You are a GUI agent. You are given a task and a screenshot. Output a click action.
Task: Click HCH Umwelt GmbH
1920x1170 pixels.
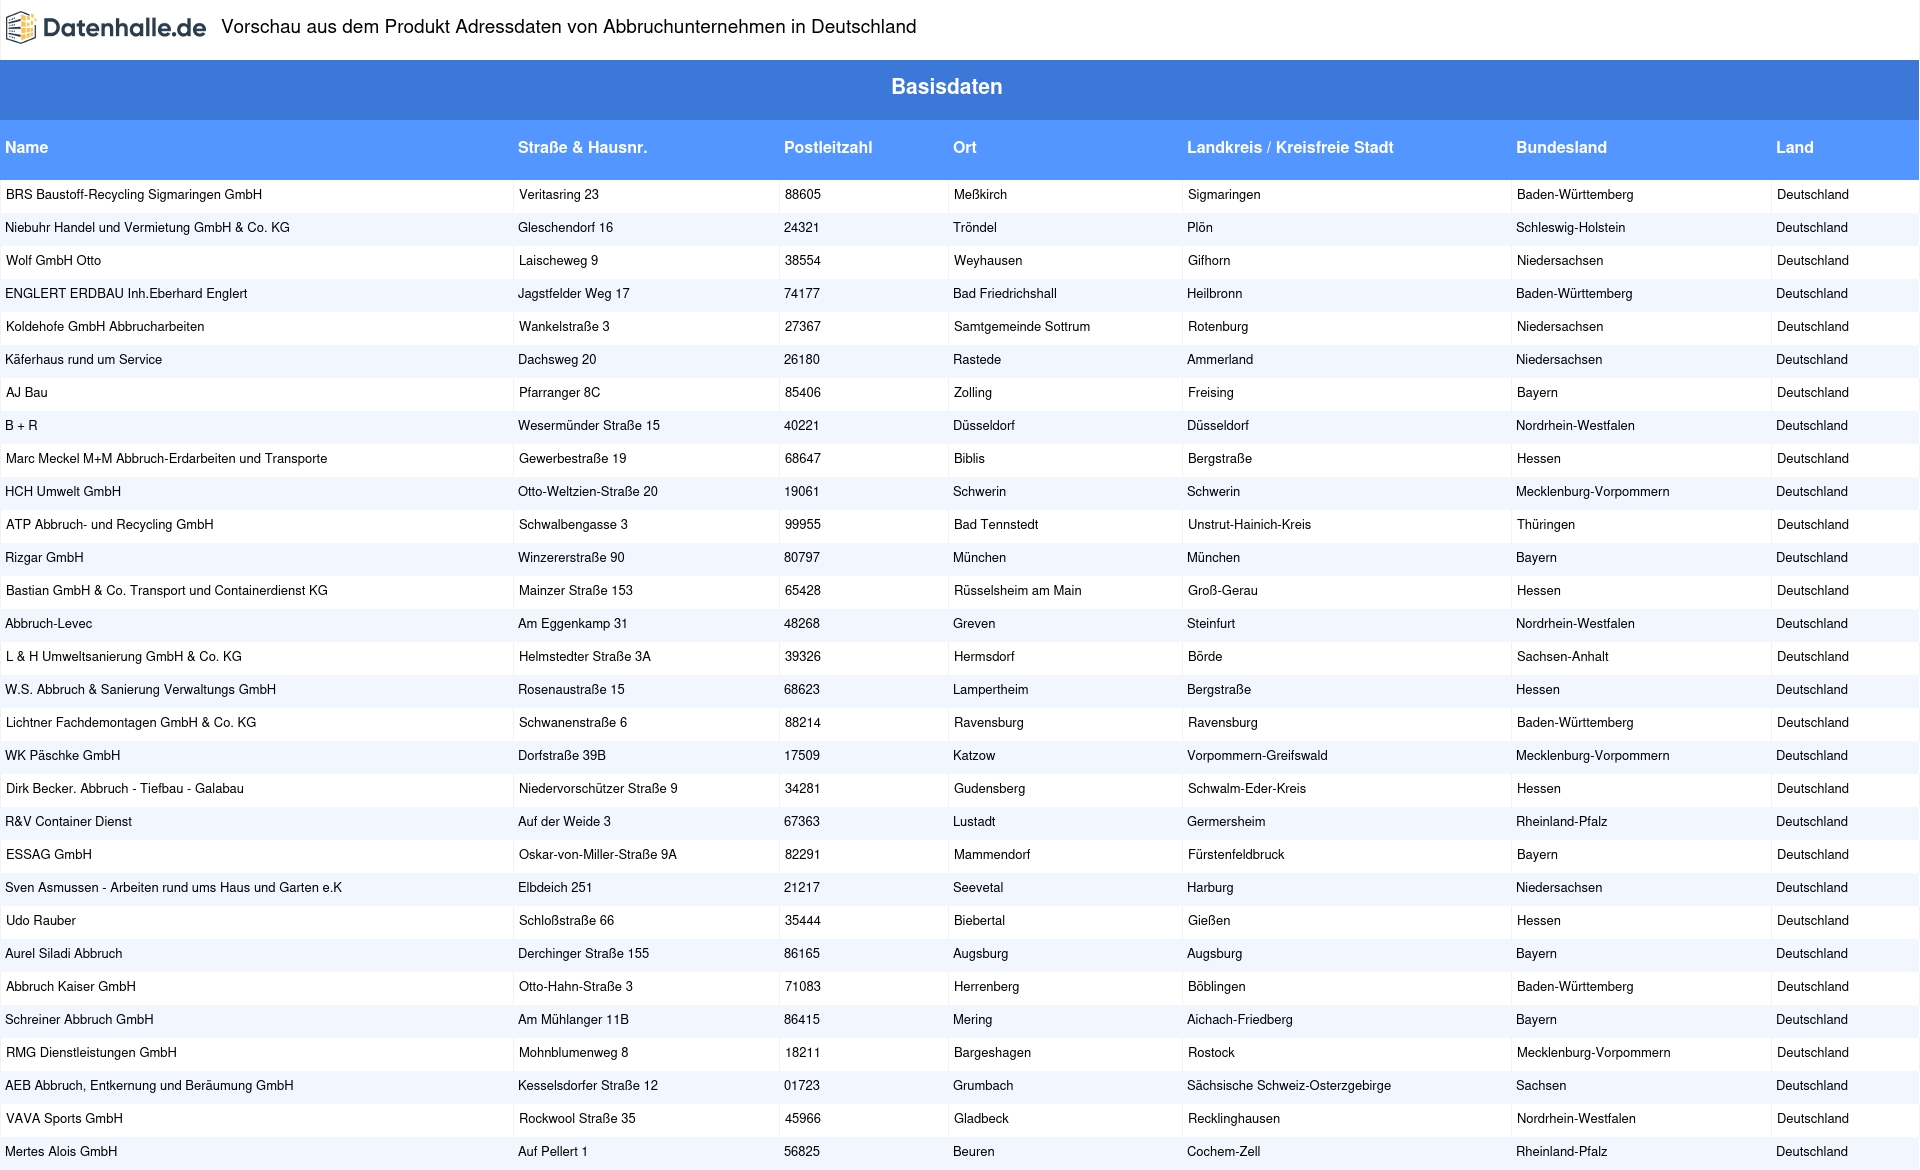click(63, 492)
